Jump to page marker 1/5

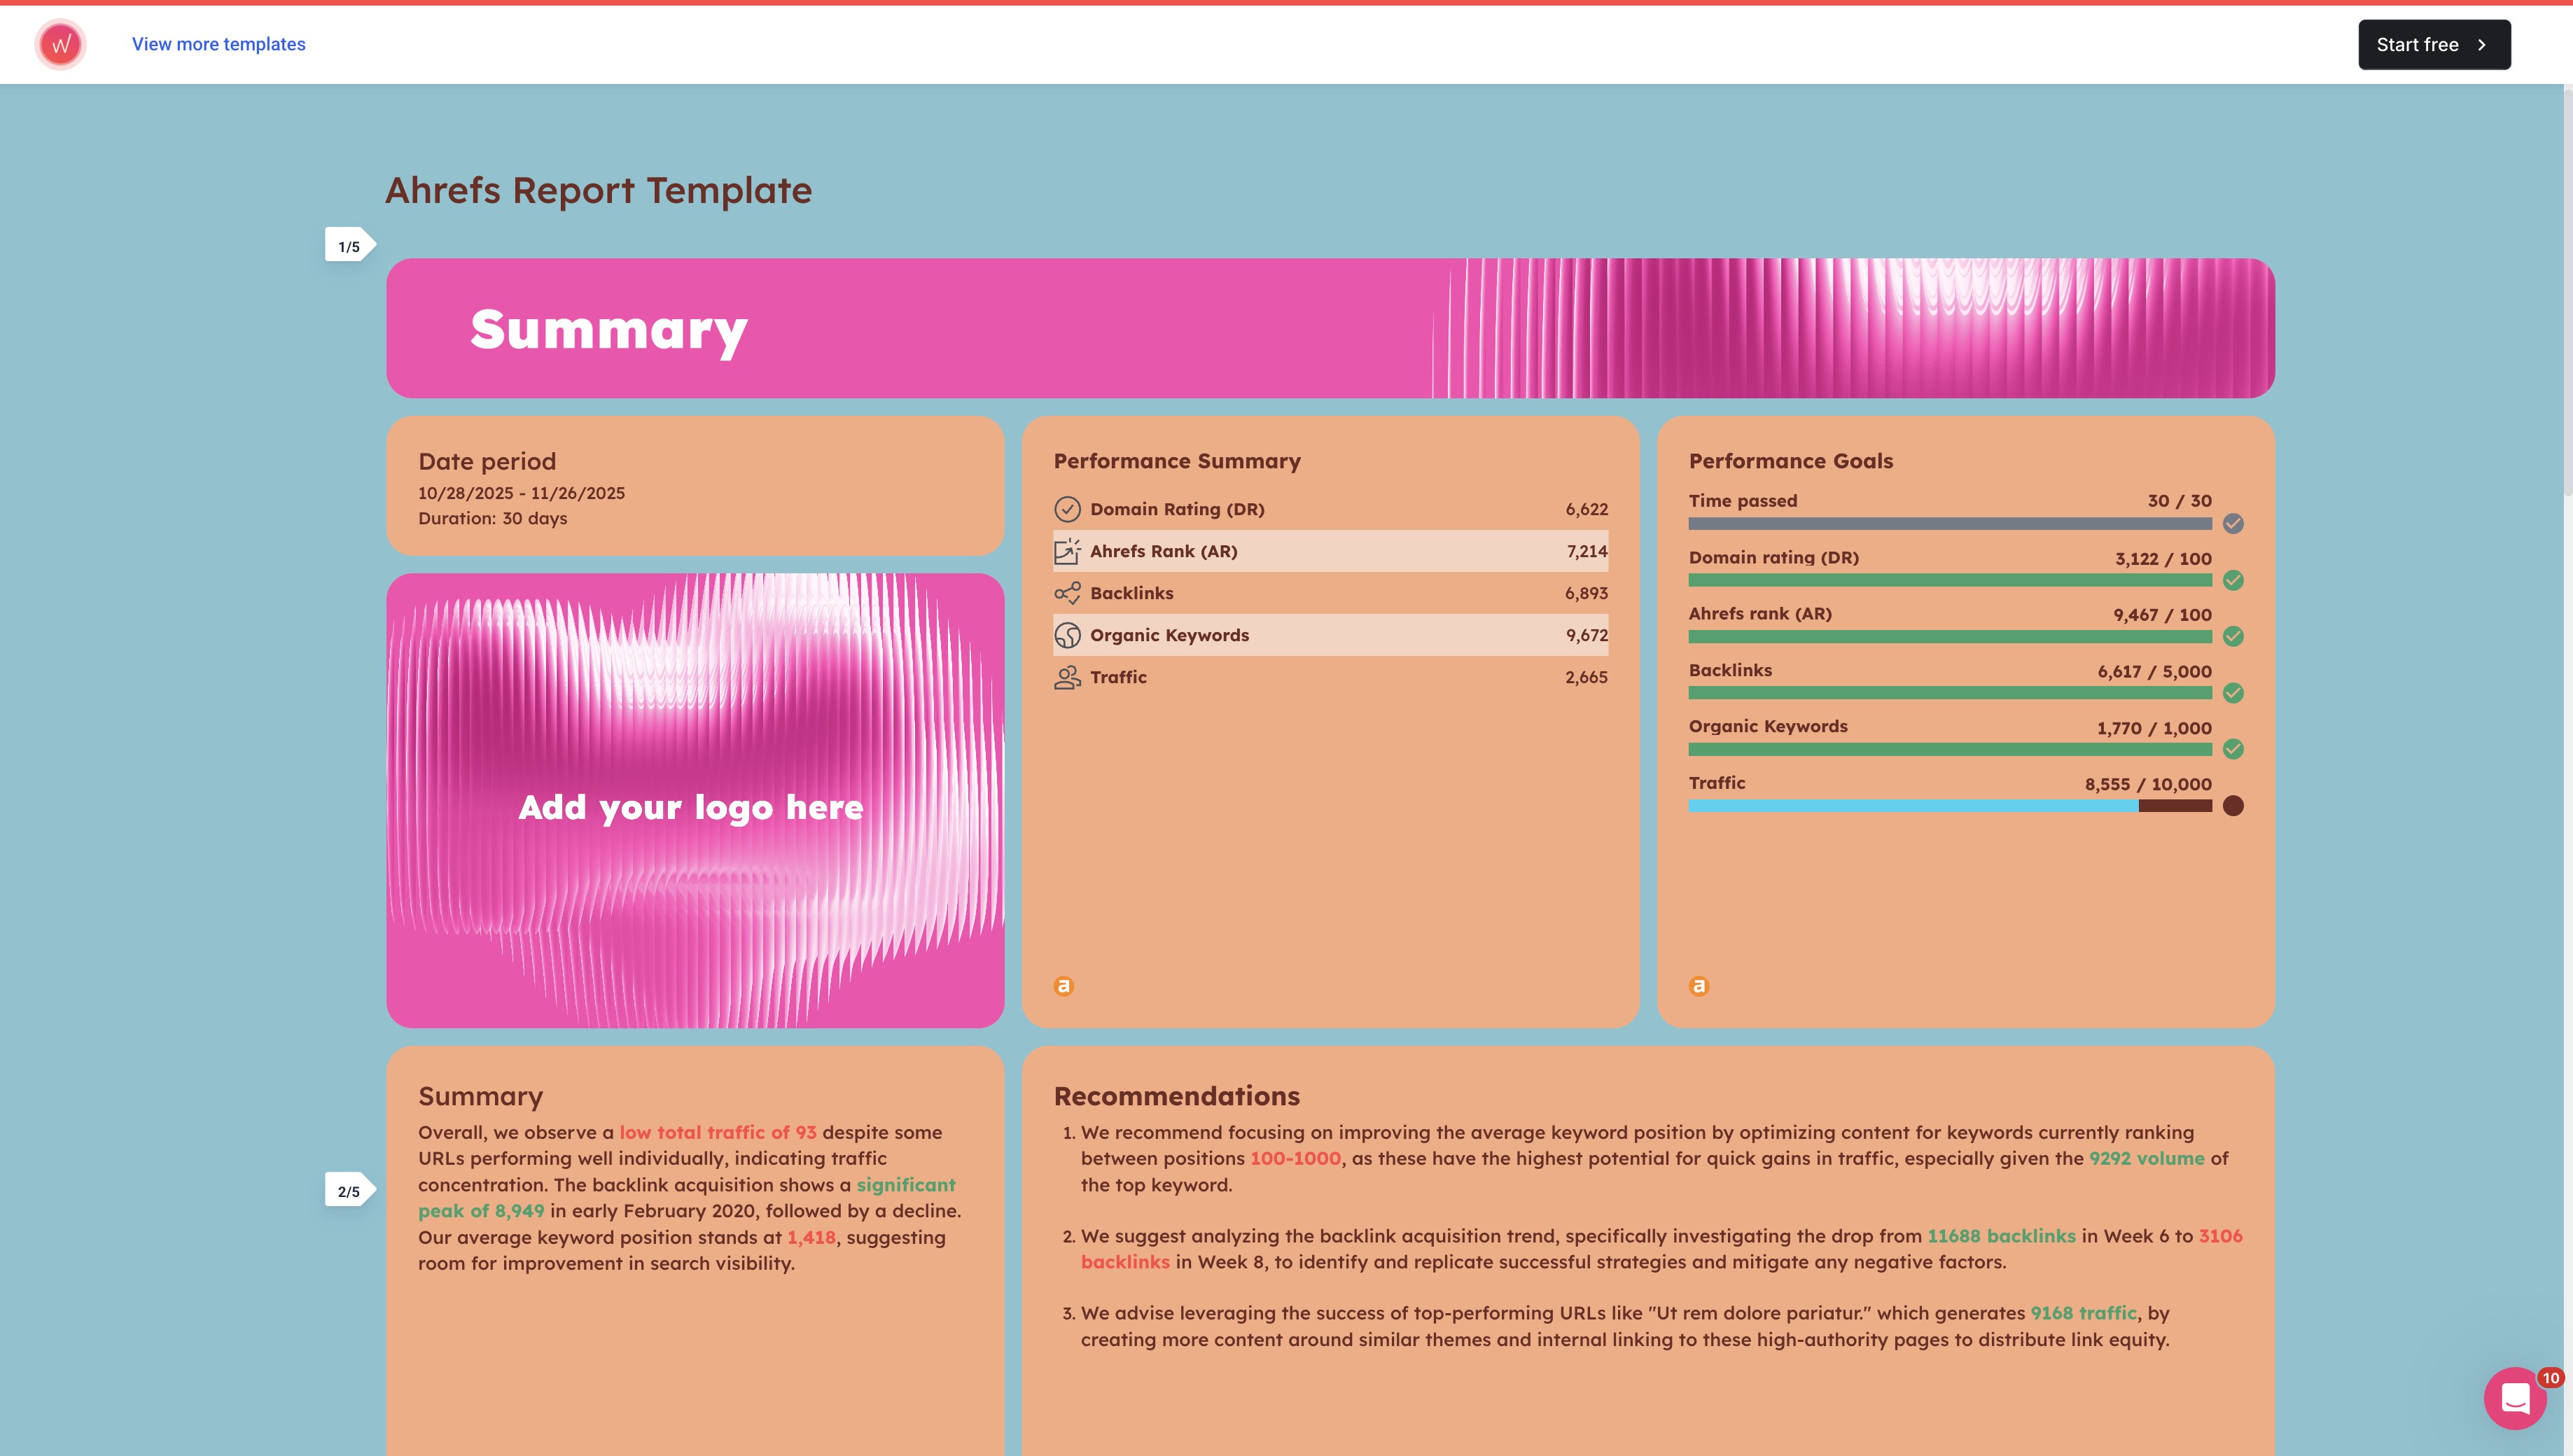click(349, 246)
